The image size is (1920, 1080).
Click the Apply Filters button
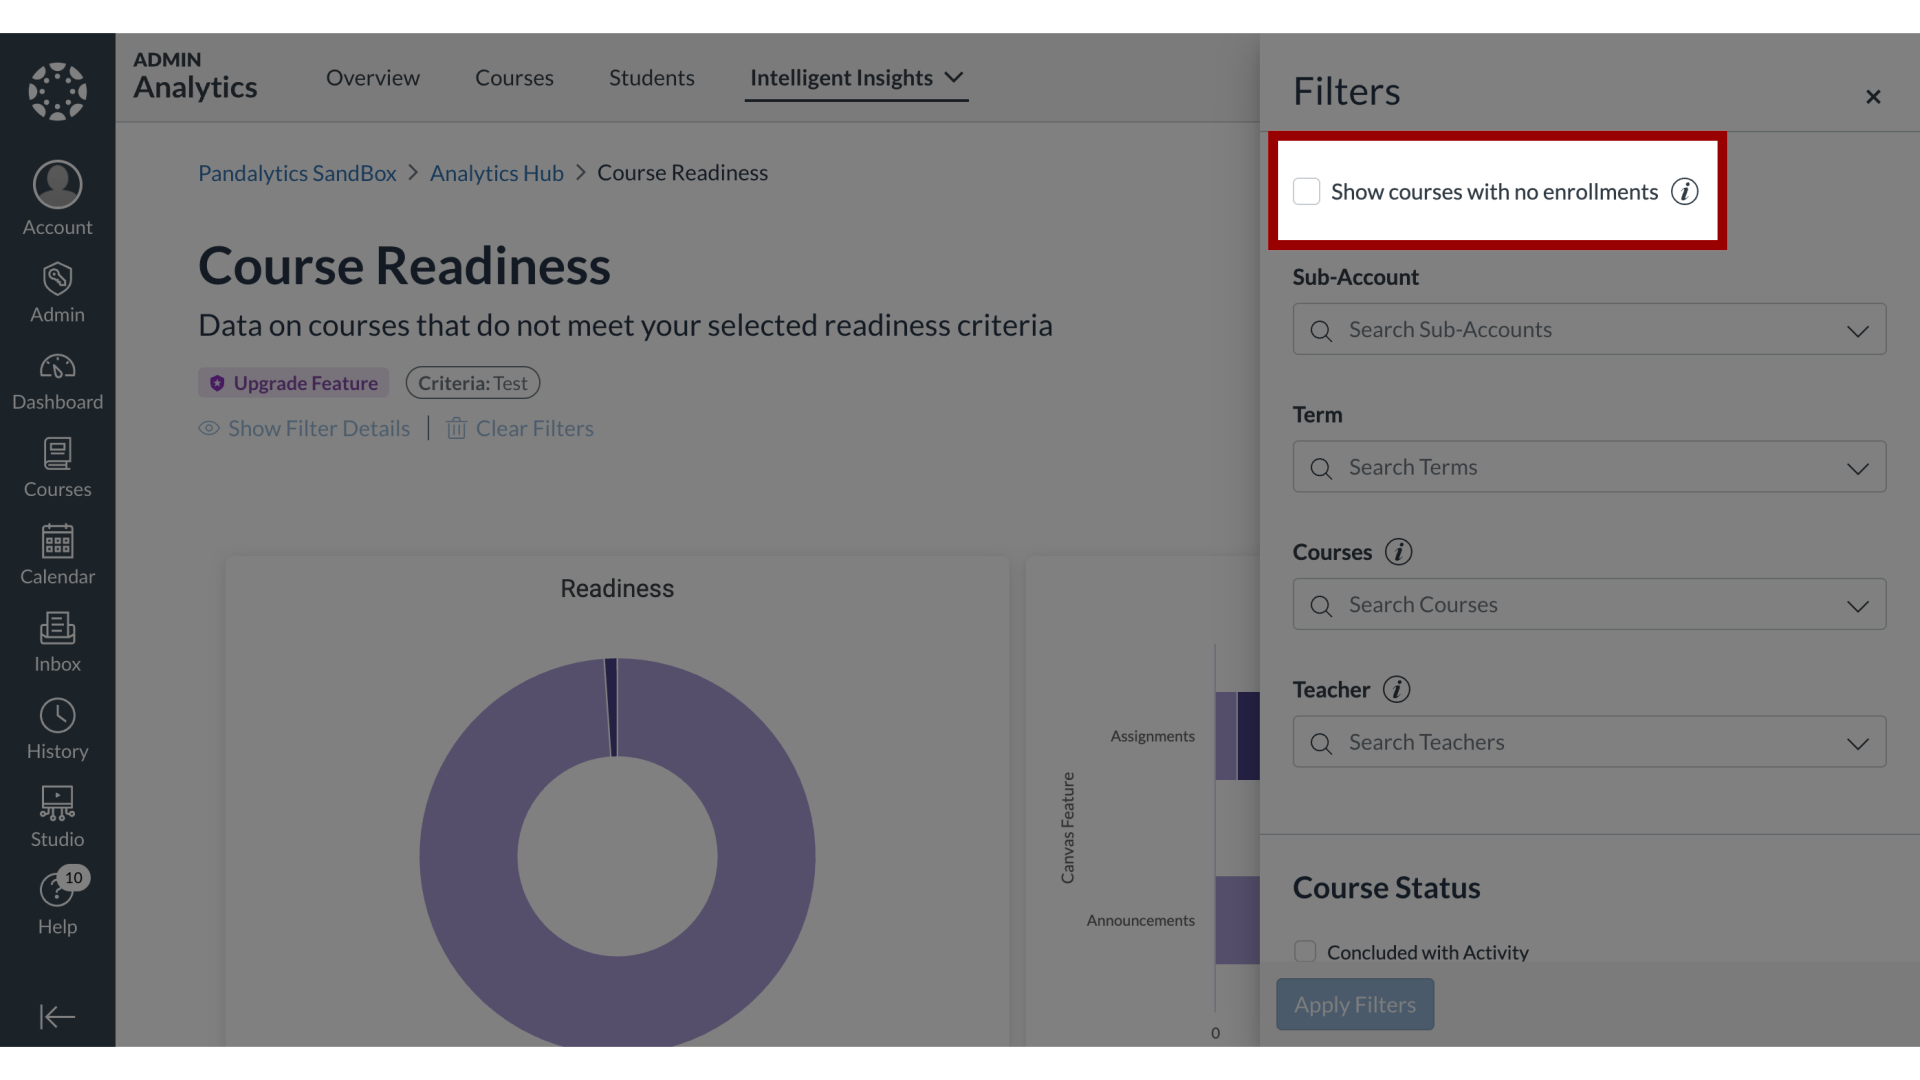pos(1354,1004)
